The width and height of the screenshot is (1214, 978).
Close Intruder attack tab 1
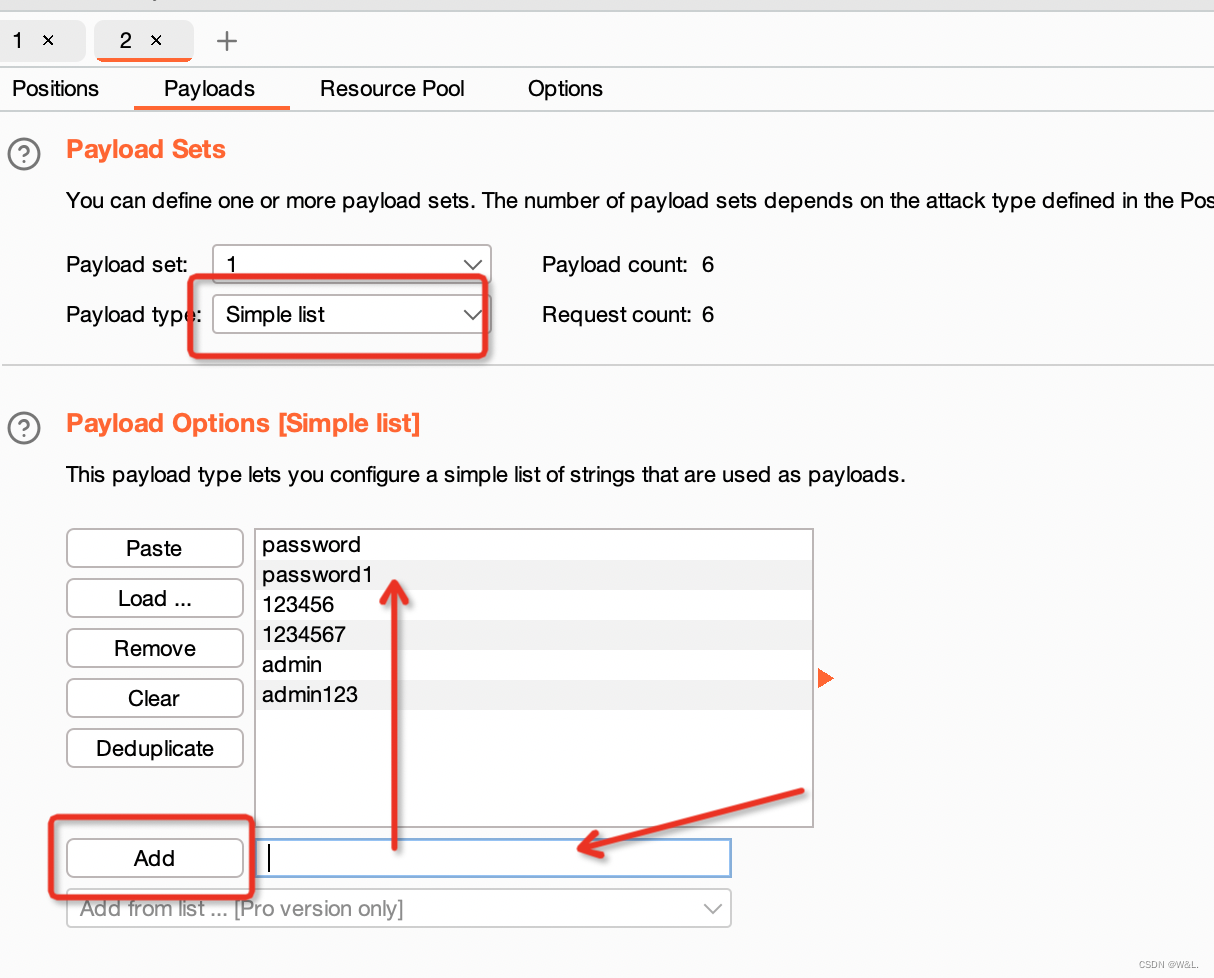click(48, 41)
